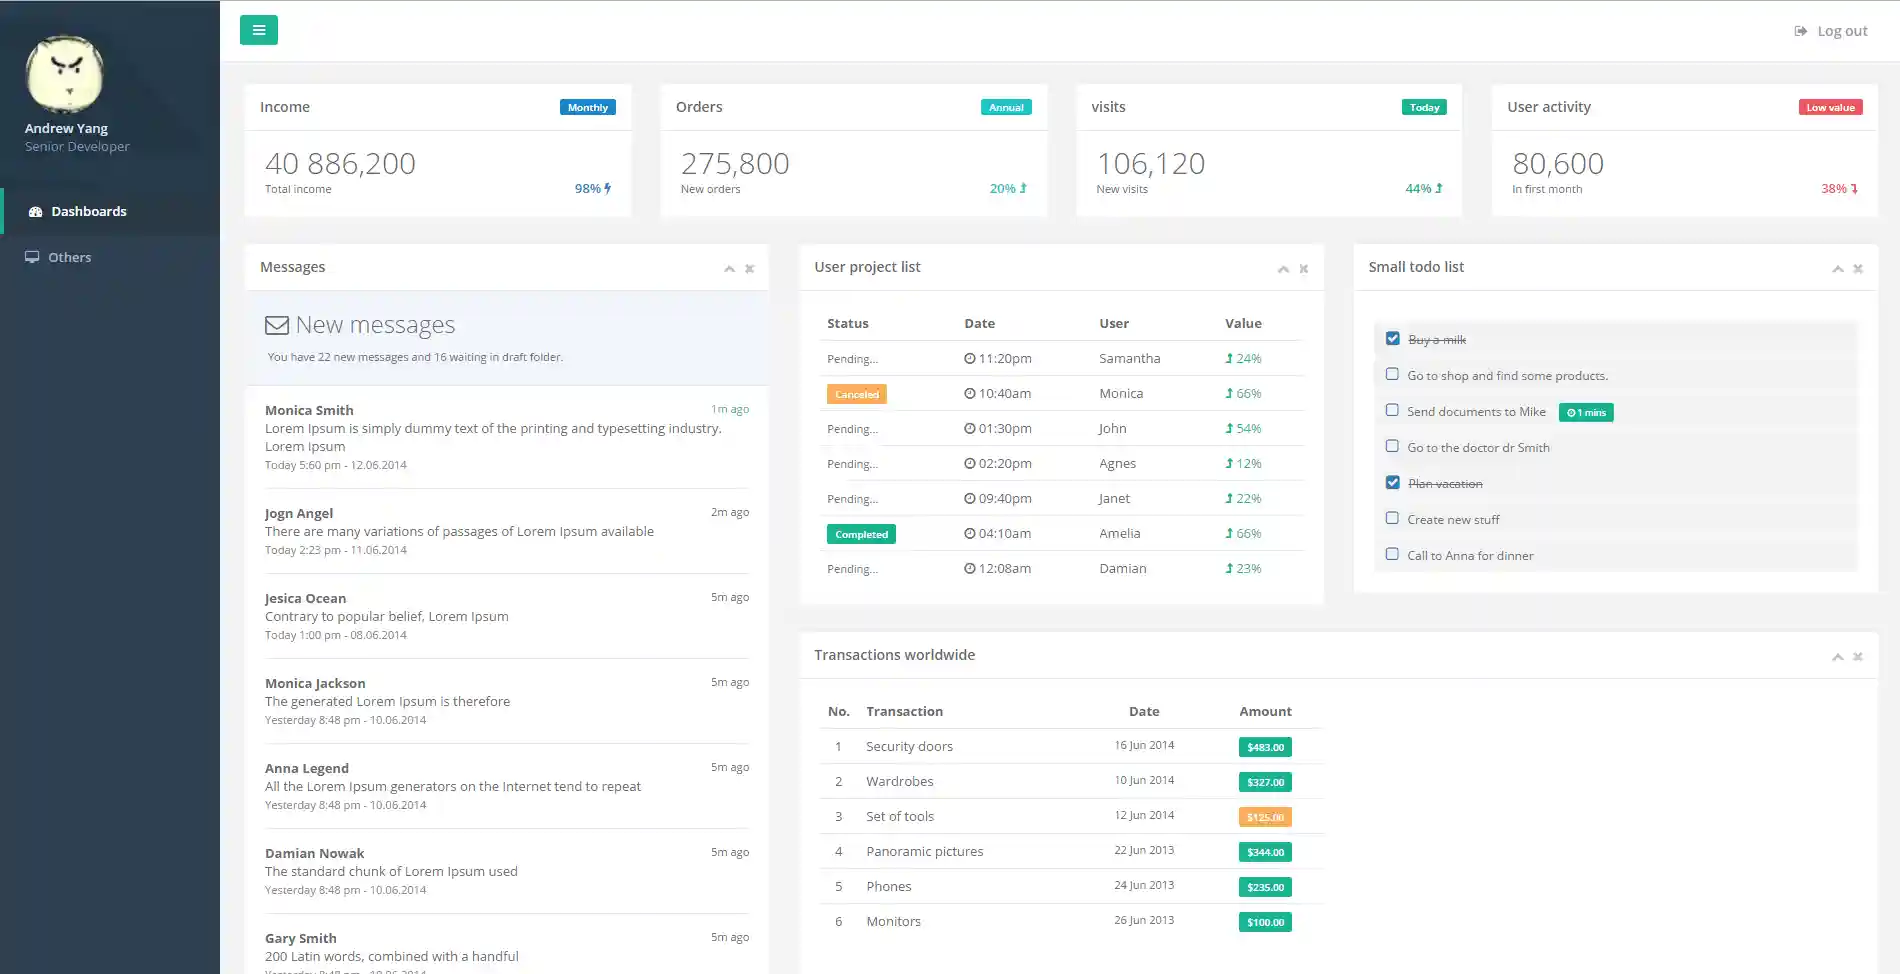Collapse the Messages panel using chevron
This screenshot has height=974, width=1900.
coord(729,269)
